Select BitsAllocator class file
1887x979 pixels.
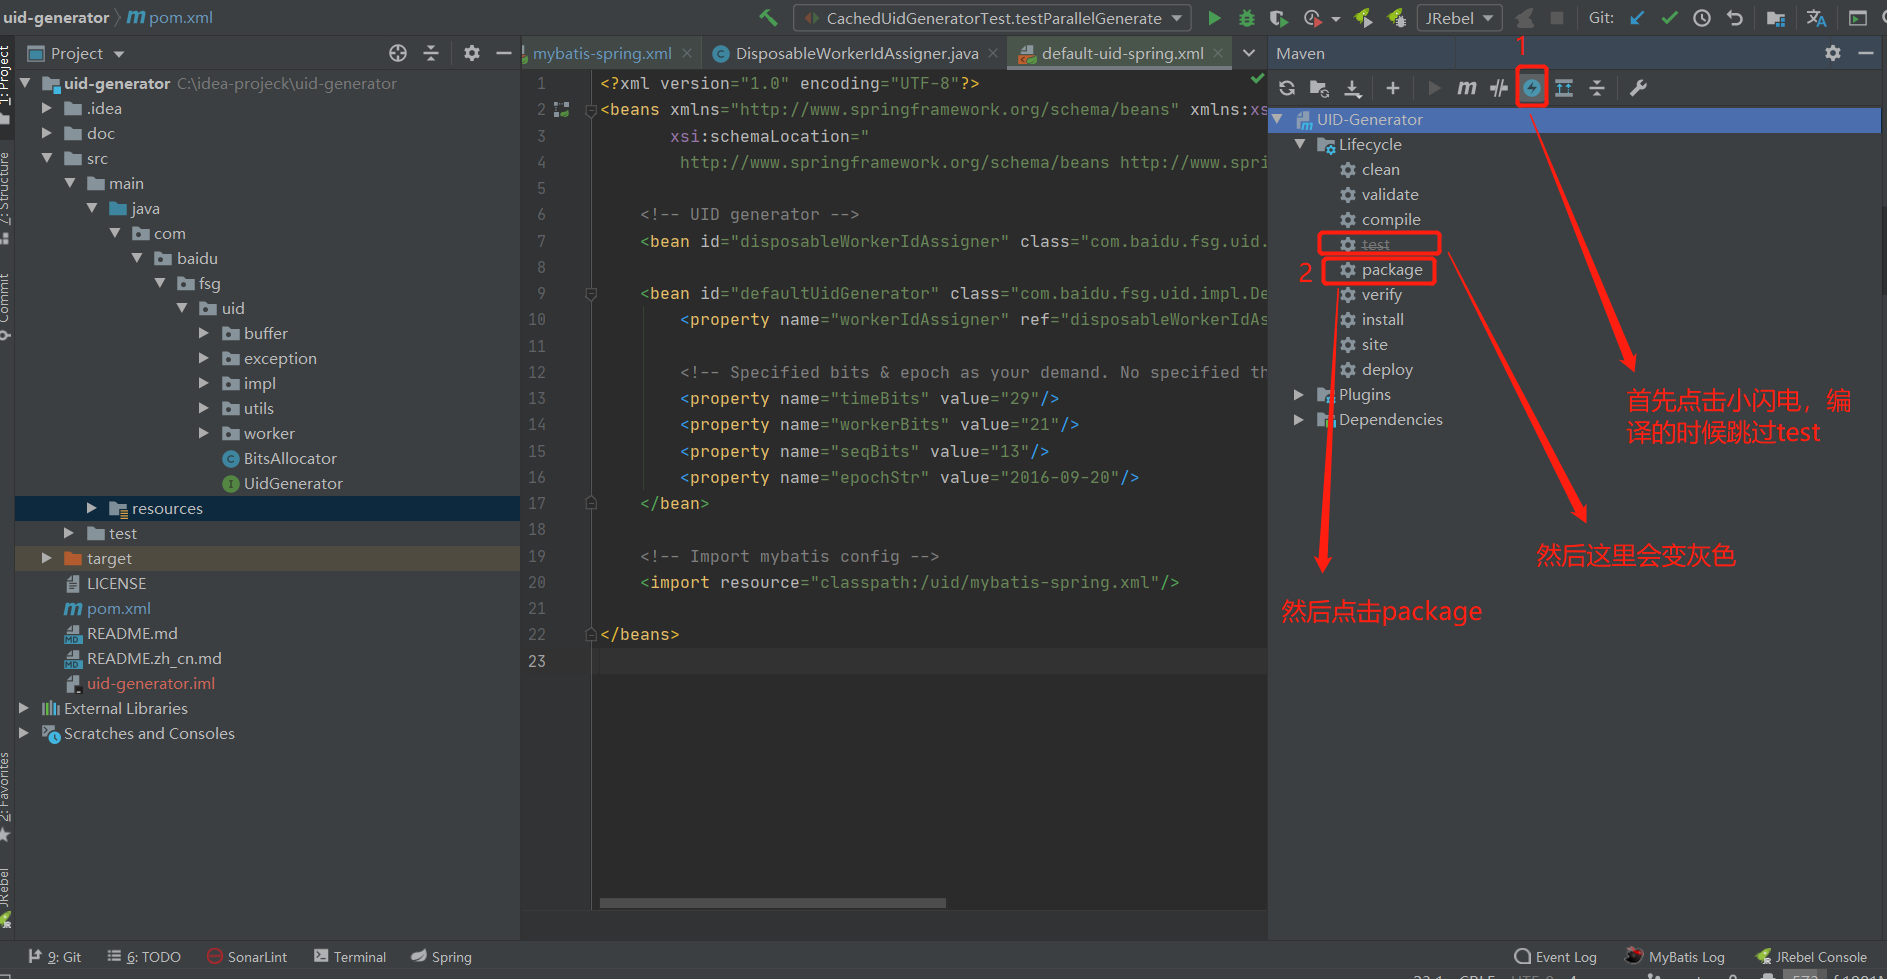pyautogui.click(x=290, y=458)
